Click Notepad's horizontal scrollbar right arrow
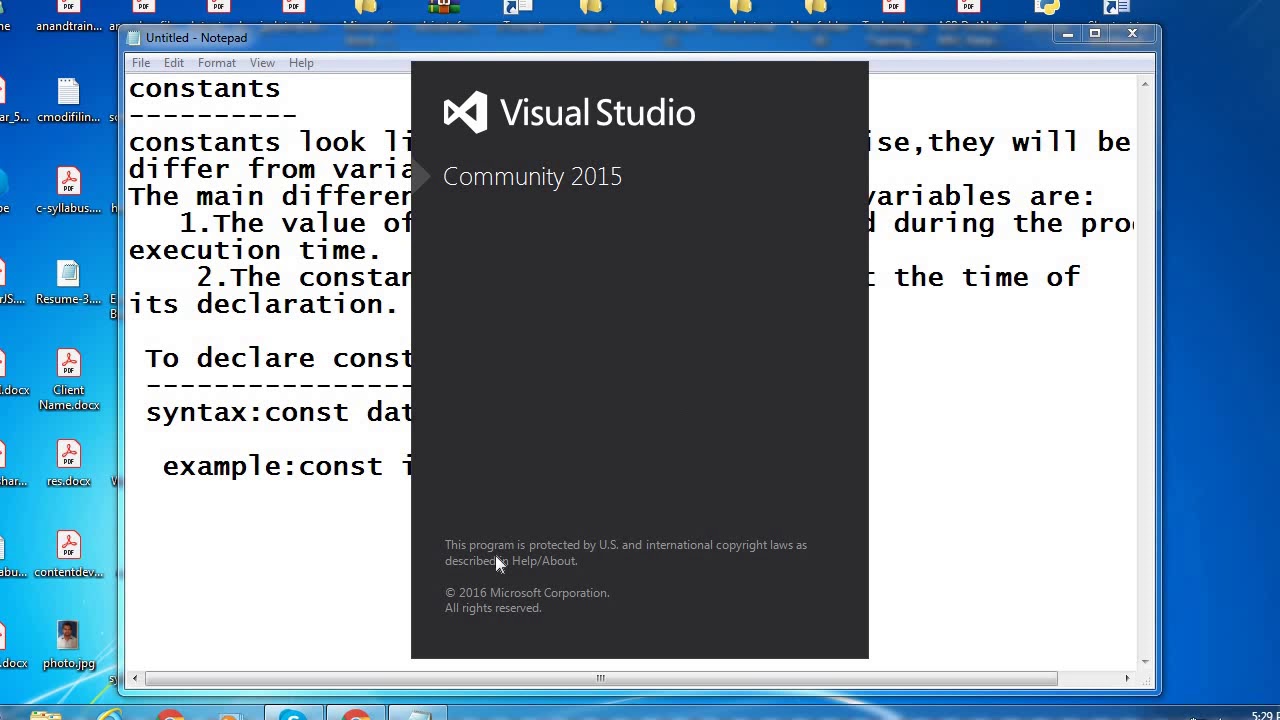The width and height of the screenshot is (1280, 720). [x=1127, y=678]
